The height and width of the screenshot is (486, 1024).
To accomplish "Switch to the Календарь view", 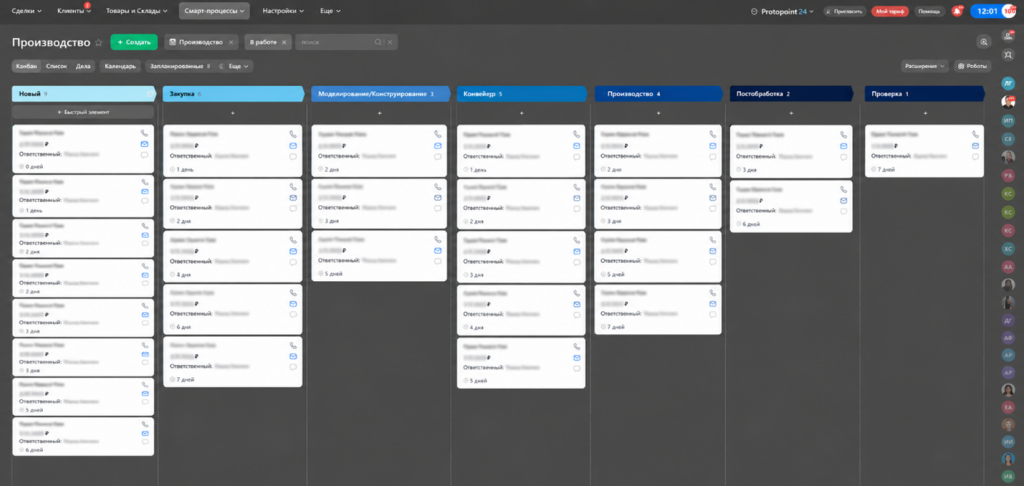I will (x=120, y=66).
